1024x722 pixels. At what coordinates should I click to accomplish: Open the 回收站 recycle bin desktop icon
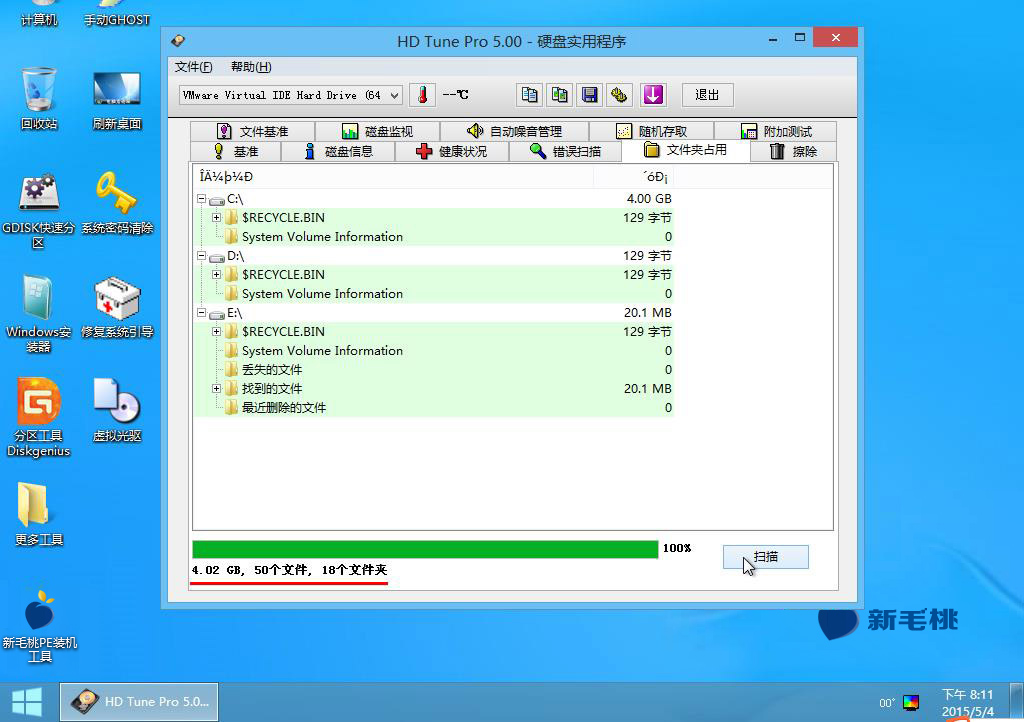point(39,99)
